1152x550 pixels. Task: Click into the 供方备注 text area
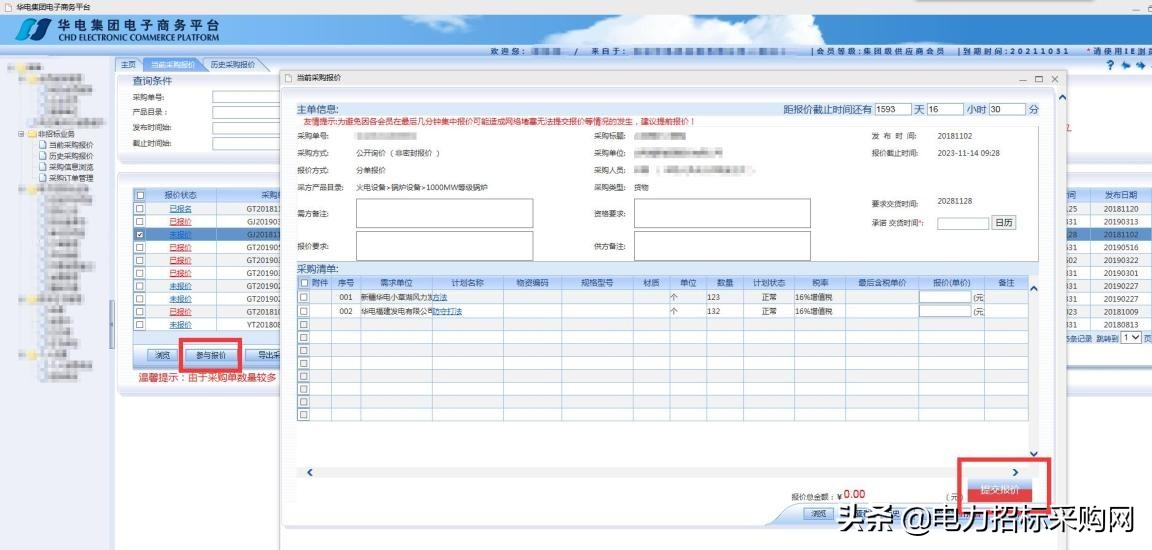[x=722, y=246]
